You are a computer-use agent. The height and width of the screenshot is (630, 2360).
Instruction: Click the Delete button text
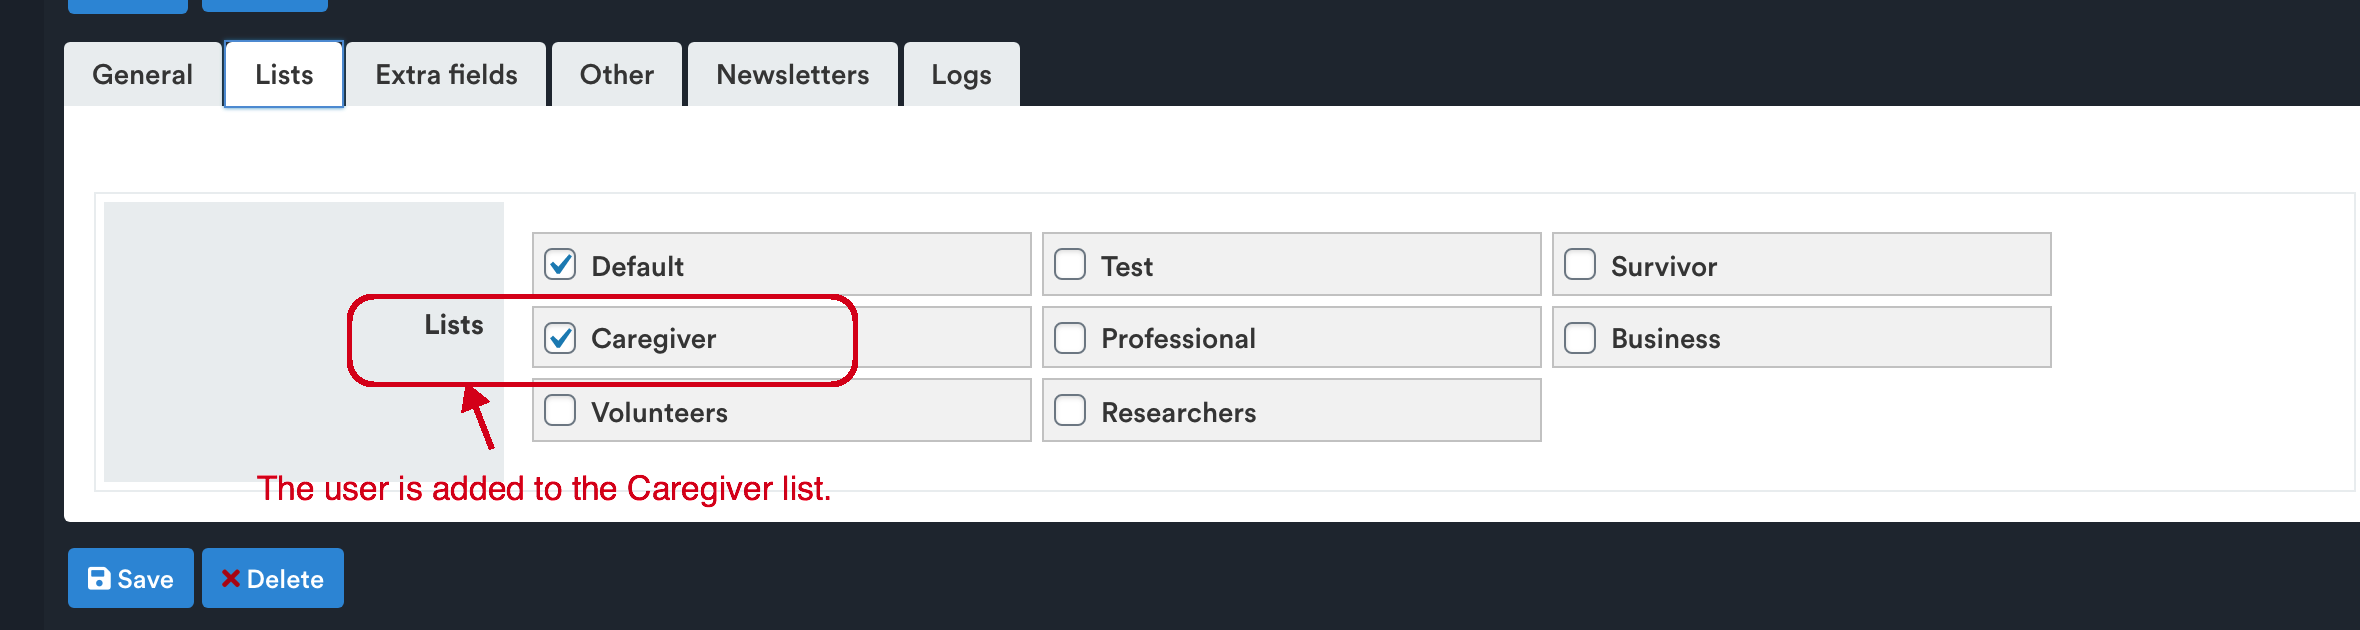click(285, 579)
